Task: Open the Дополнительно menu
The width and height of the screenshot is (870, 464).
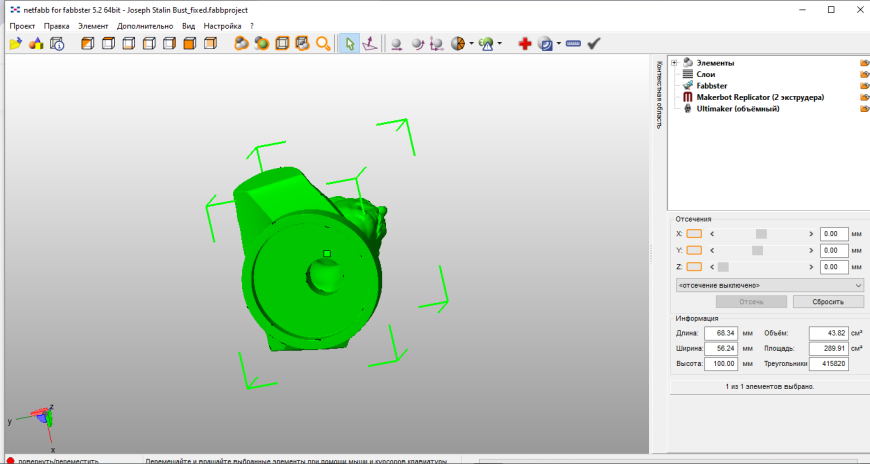Action: (145, 25)
